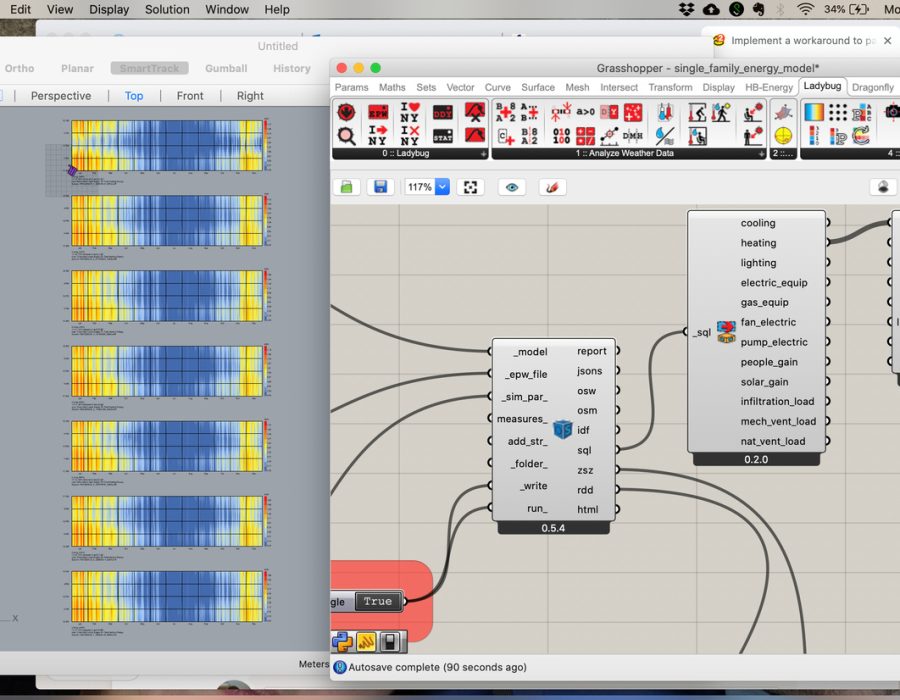The width and height of the screenshot is (900, 700).
Task: Toggle Ortho mode in Rhino
Action: 20,68
